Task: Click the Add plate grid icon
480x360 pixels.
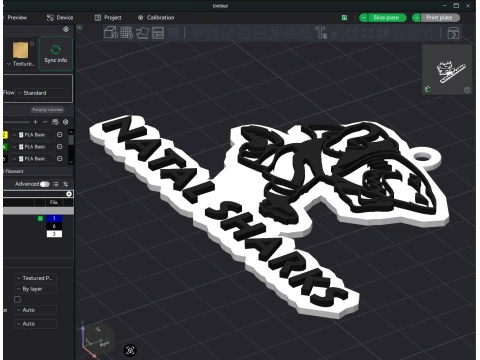Action: click(126, 33)
